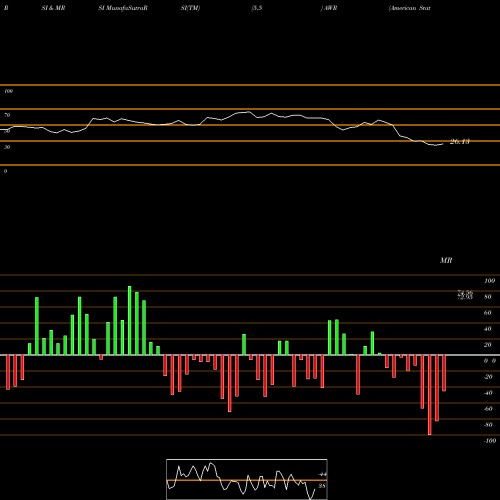Click the 38 label in mini chart
The image size is (500, 500).
[322, 486]
